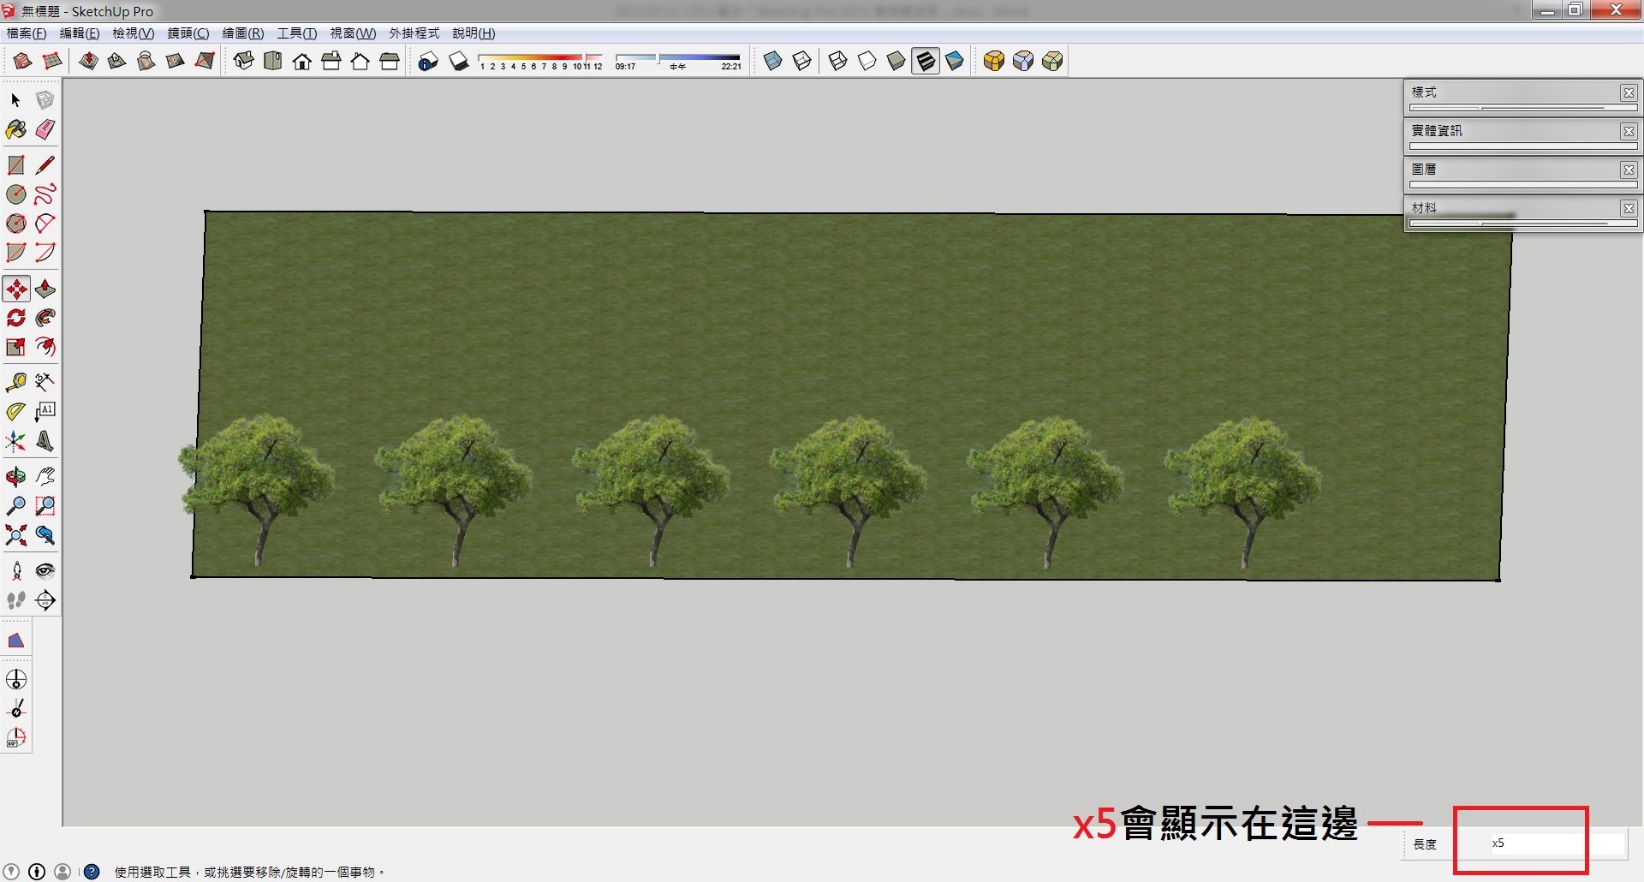Enable Shaded With Textures style
Screen dimensions: 1644x882
[x=926, y=61]
